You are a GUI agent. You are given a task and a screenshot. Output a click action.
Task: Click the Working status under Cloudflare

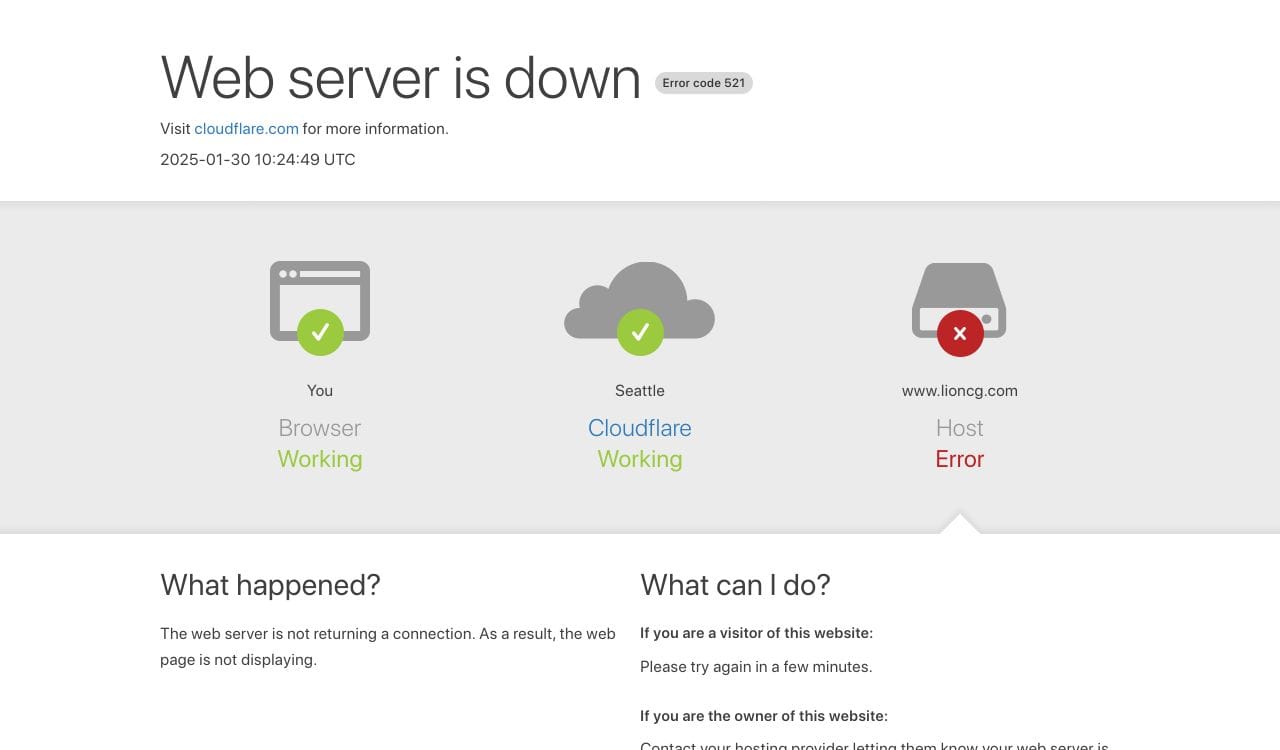click(x=640, y=459)
